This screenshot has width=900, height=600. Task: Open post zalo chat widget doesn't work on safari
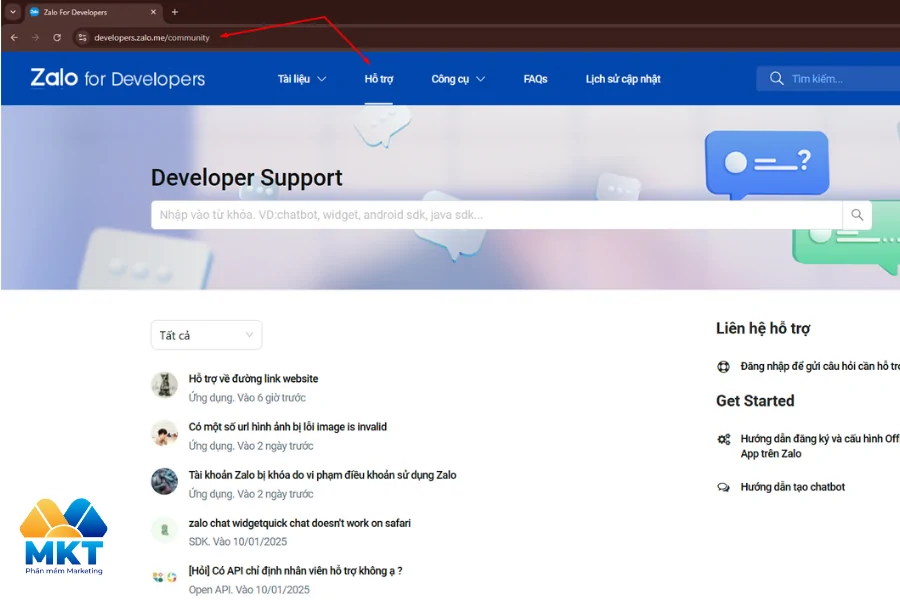(300, 523)
